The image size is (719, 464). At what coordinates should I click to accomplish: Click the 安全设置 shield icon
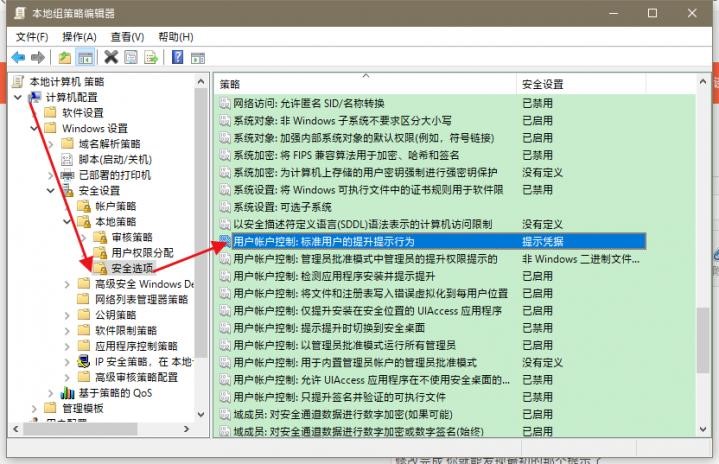pos(68,190)
